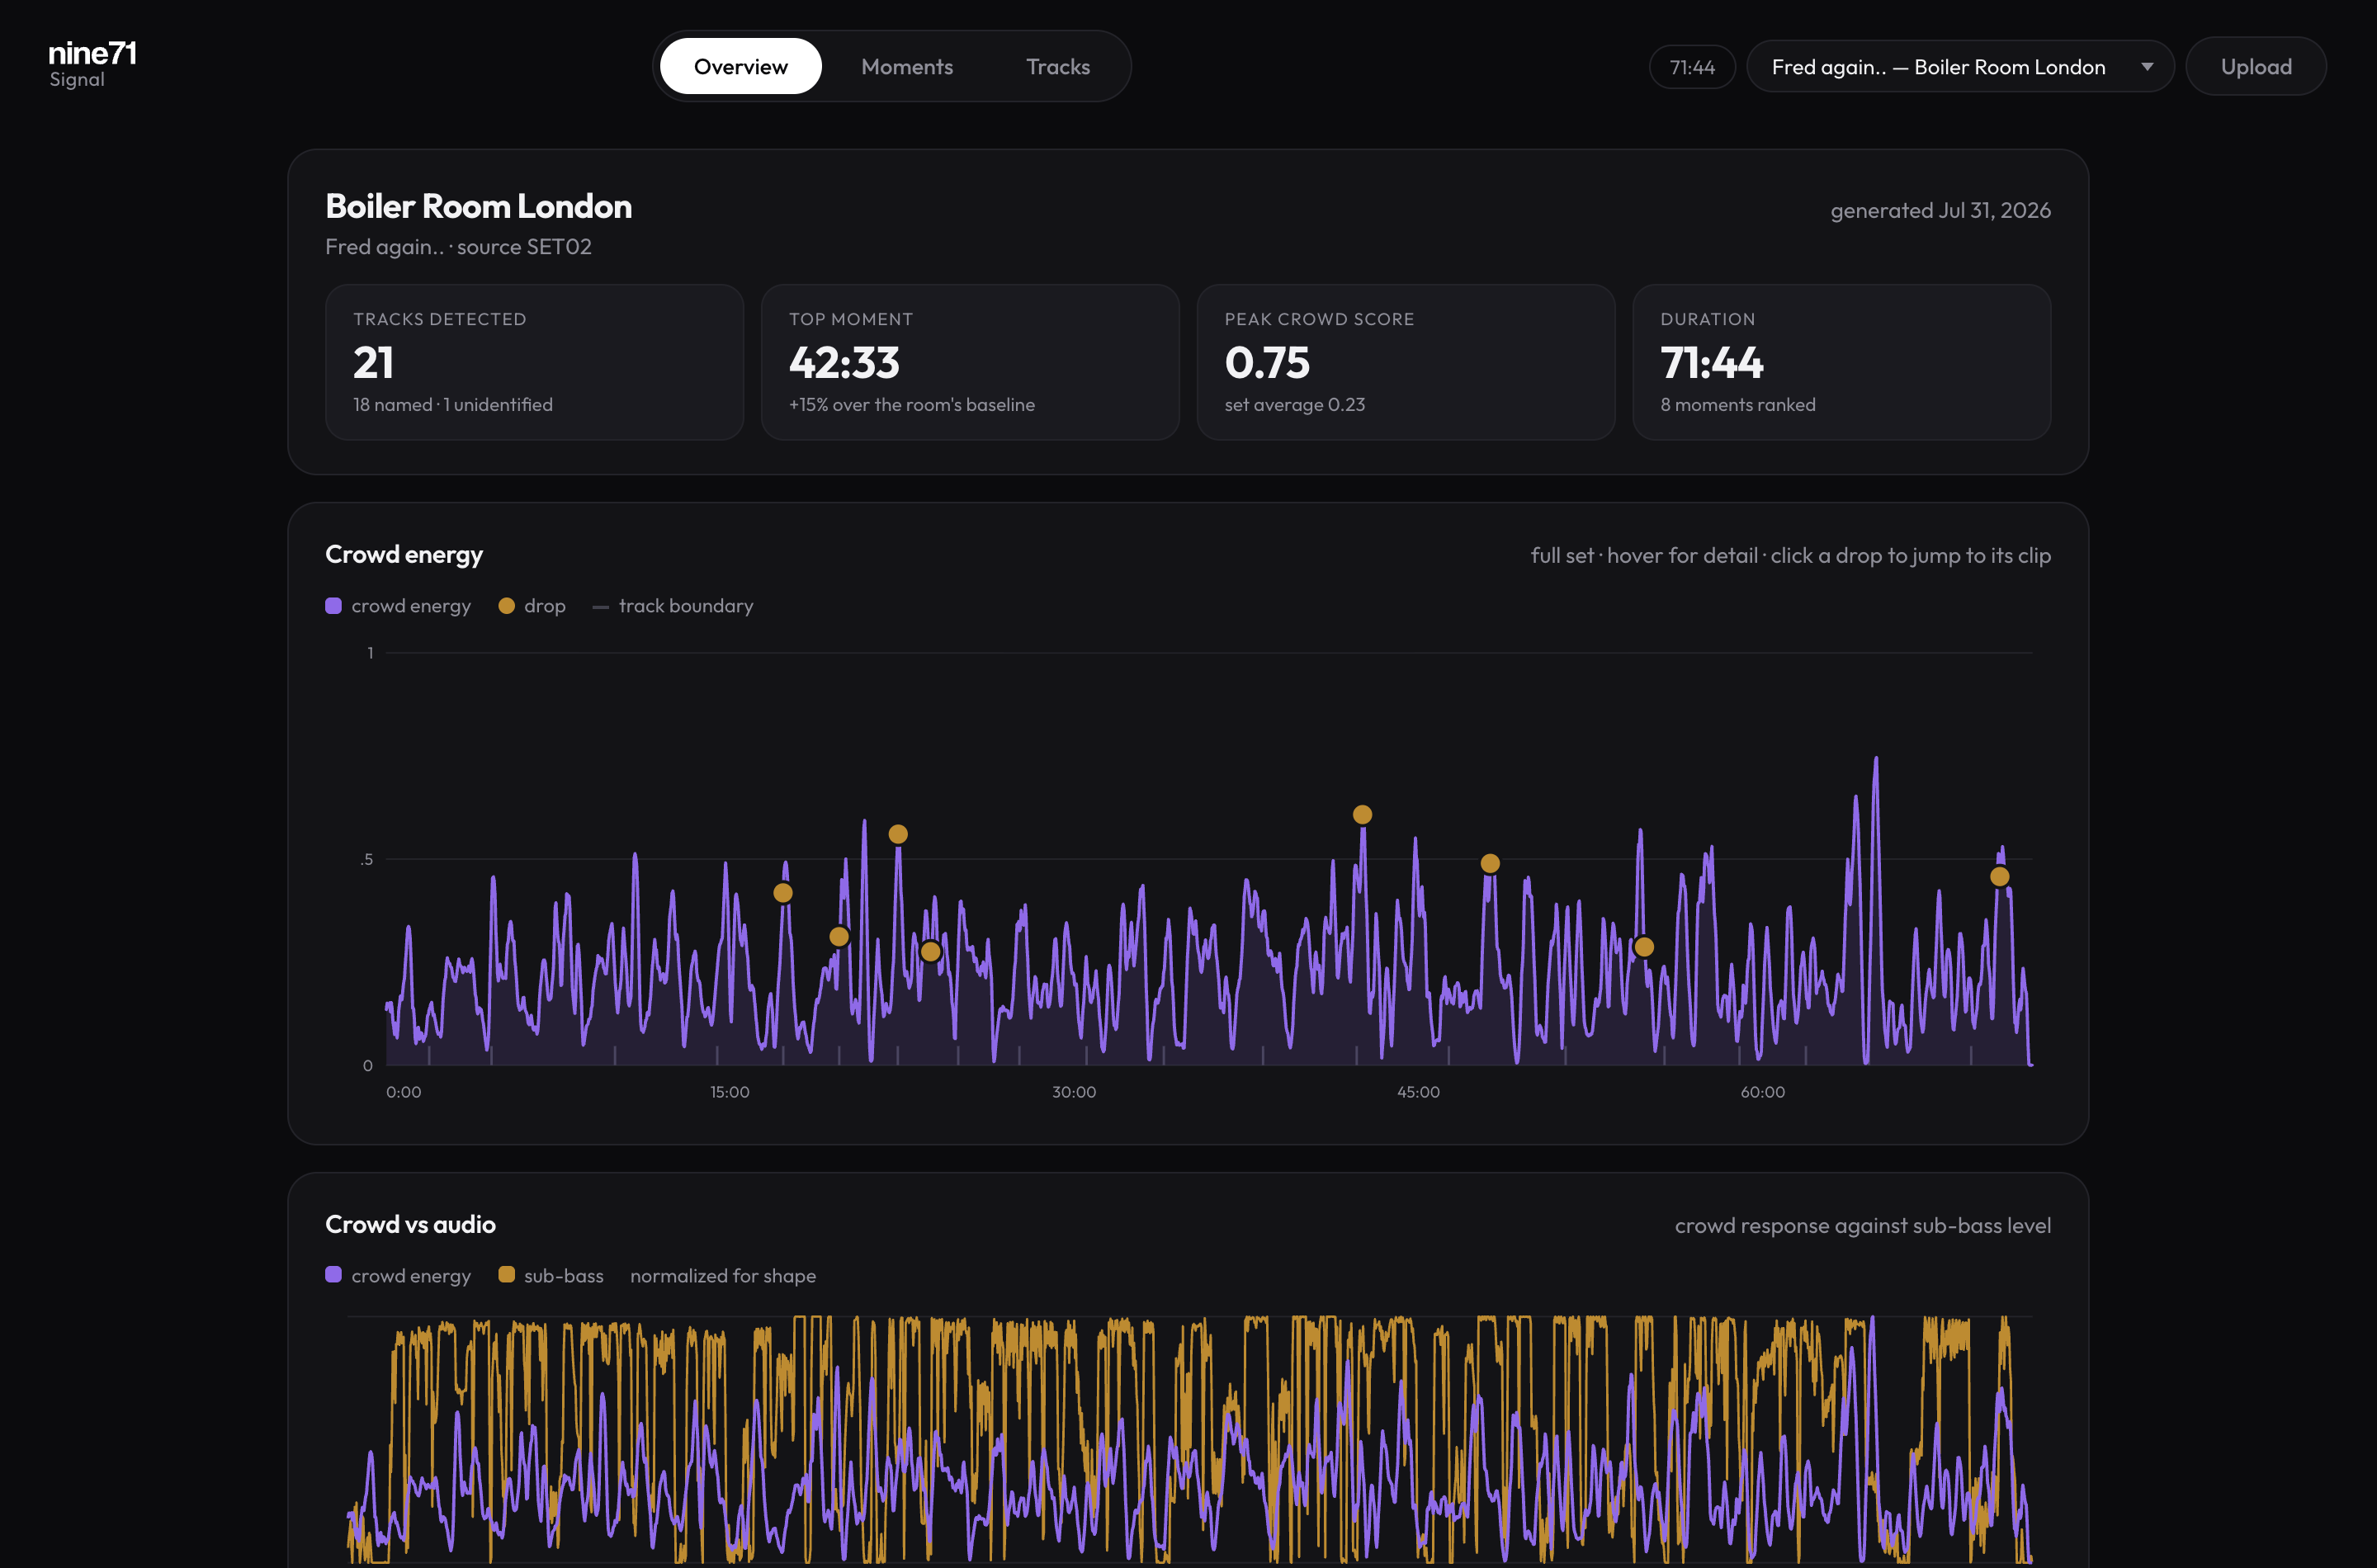
Task: Click the 0:00 axis label
Action: [403, 1092]
